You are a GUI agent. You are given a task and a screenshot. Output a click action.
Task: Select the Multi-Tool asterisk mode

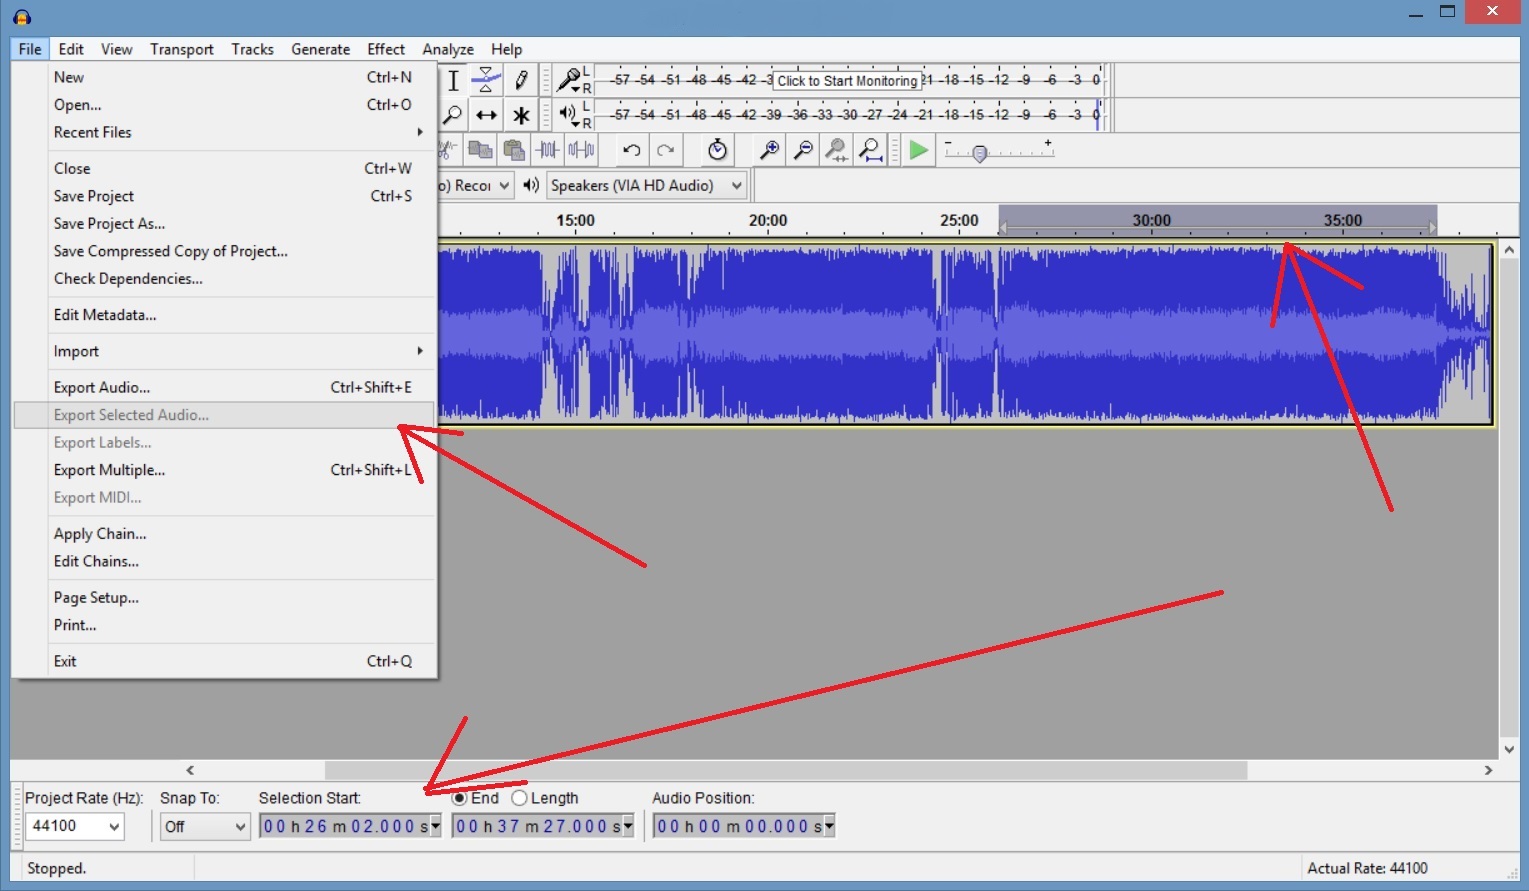click(x=520, y=115)
